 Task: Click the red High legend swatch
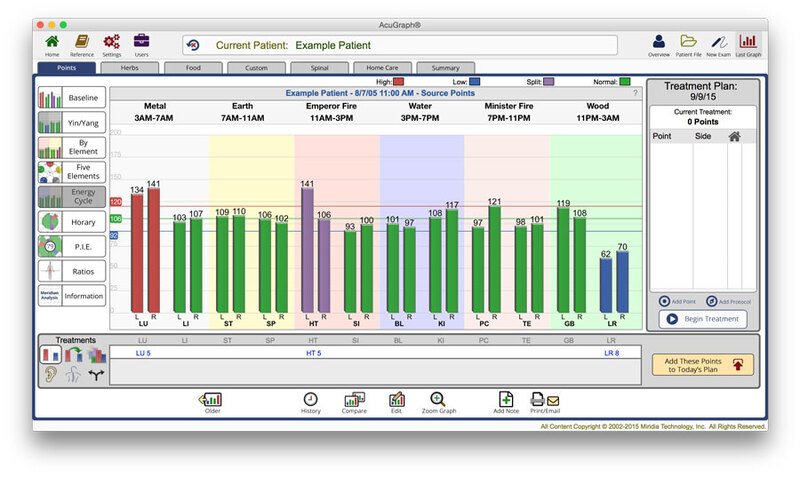[x=400, y=81]
